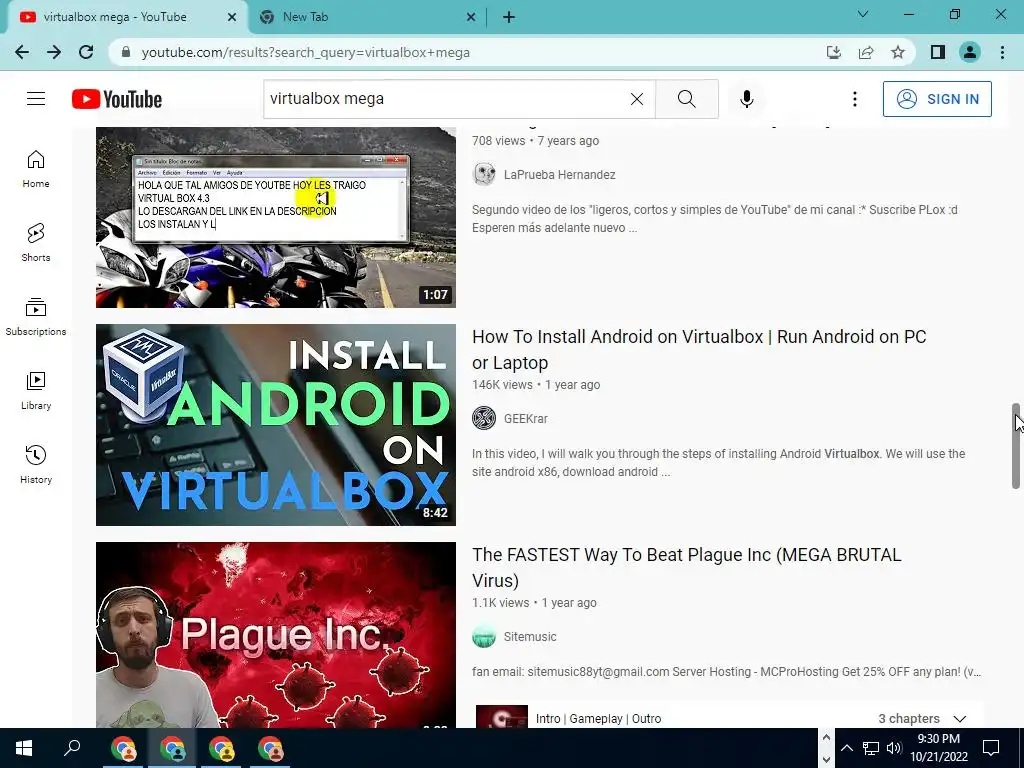
Task: Open Library in sidebar
Action: pos(36,391)
